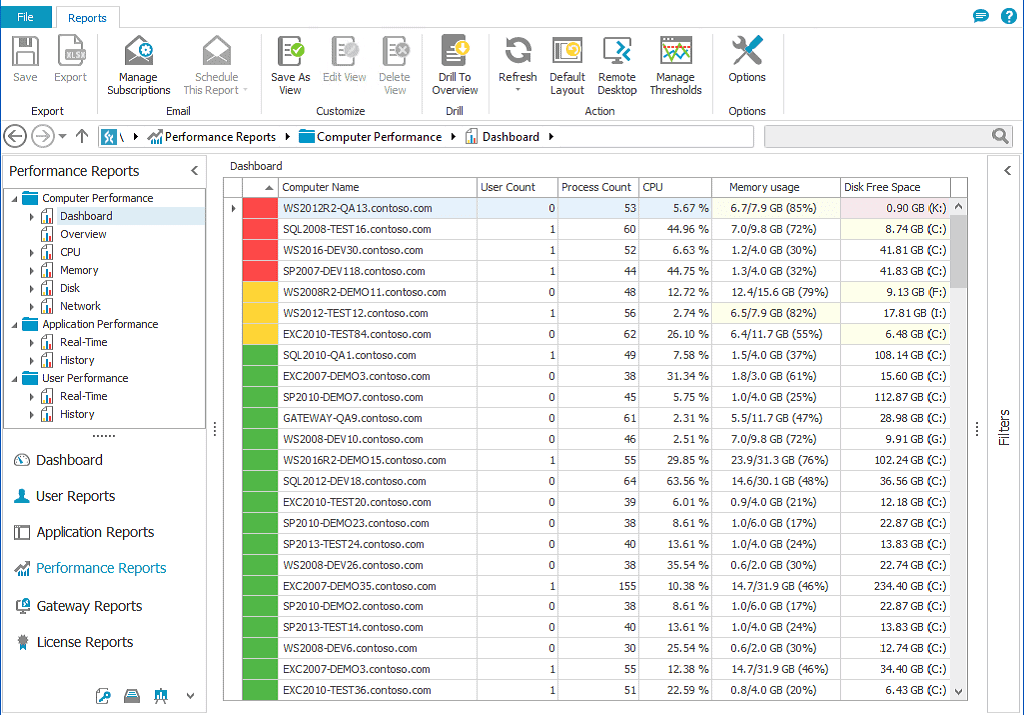This screenshot has height=715, width=1024.
Task: Collapse the Performance Reports panel
Action: click(x=195, y=170)
